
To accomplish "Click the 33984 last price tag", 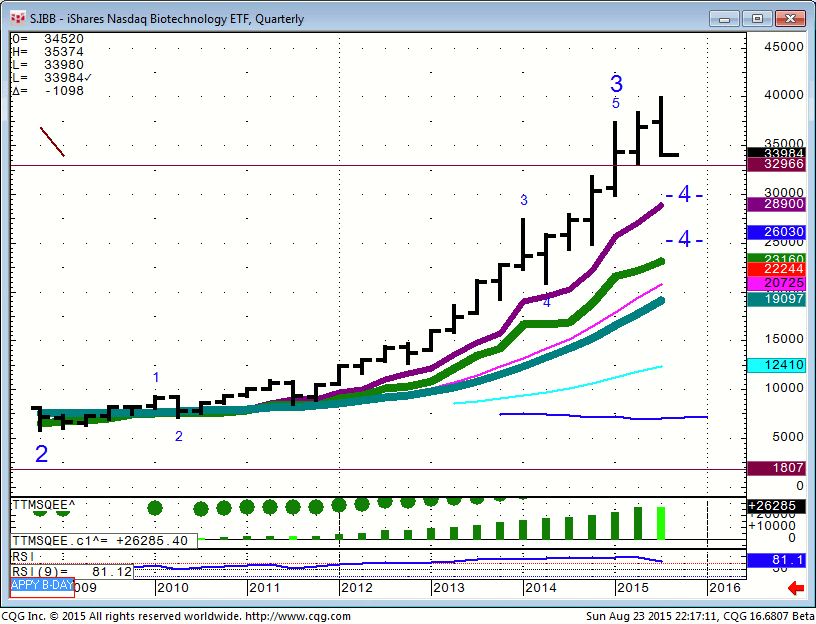I will [x=776, y=153].
